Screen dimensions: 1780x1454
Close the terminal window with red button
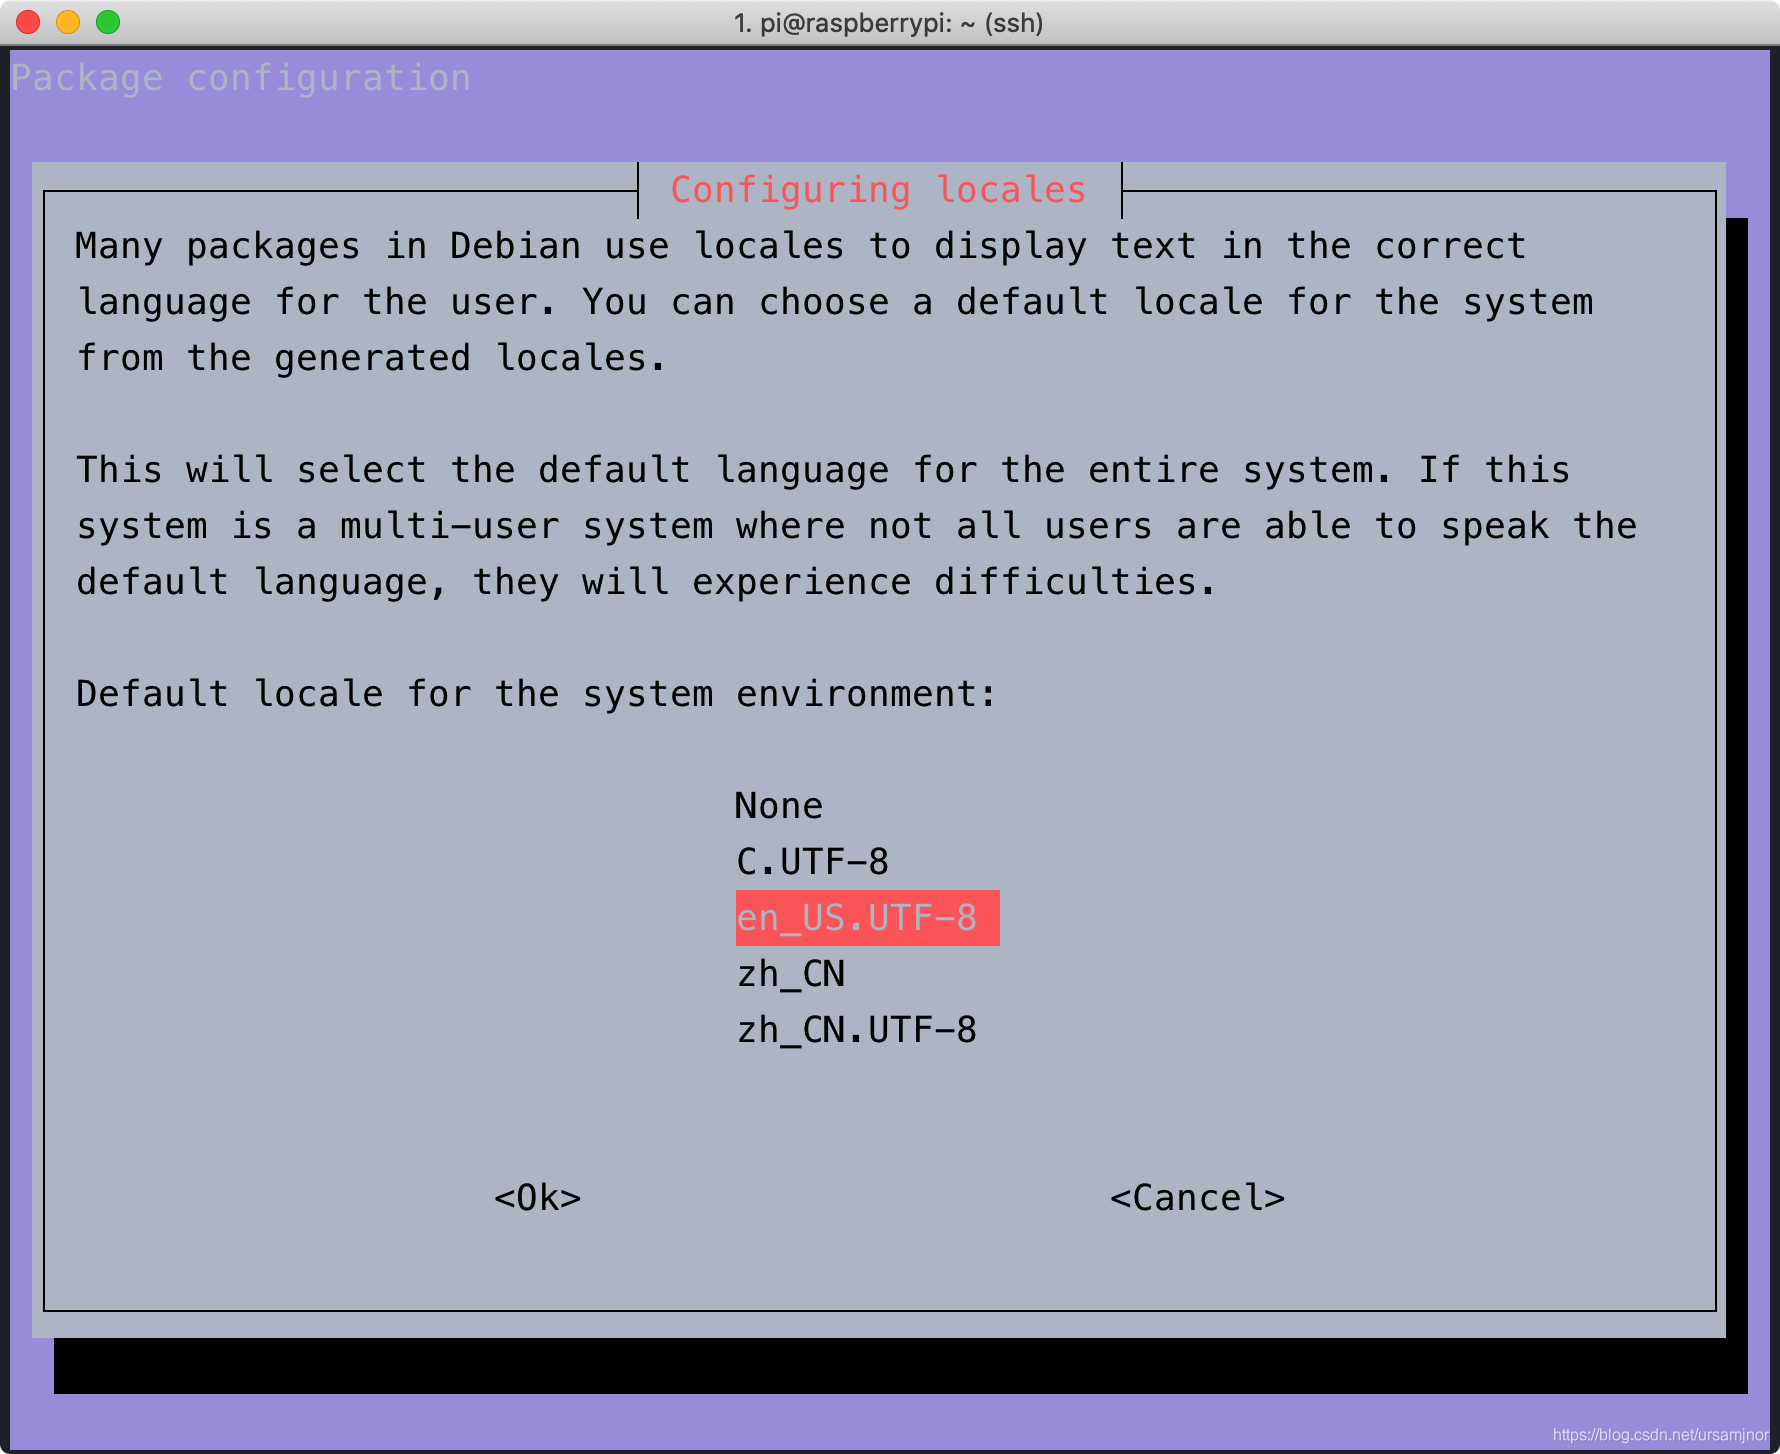[28, 22]
